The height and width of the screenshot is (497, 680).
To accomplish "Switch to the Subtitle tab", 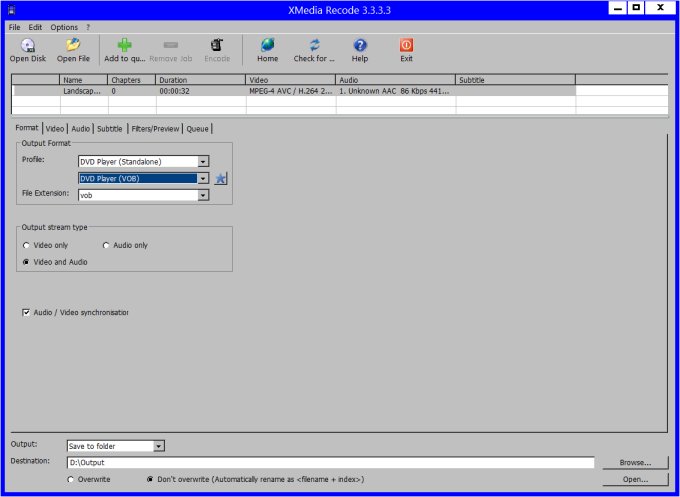I will coord(110,129).
